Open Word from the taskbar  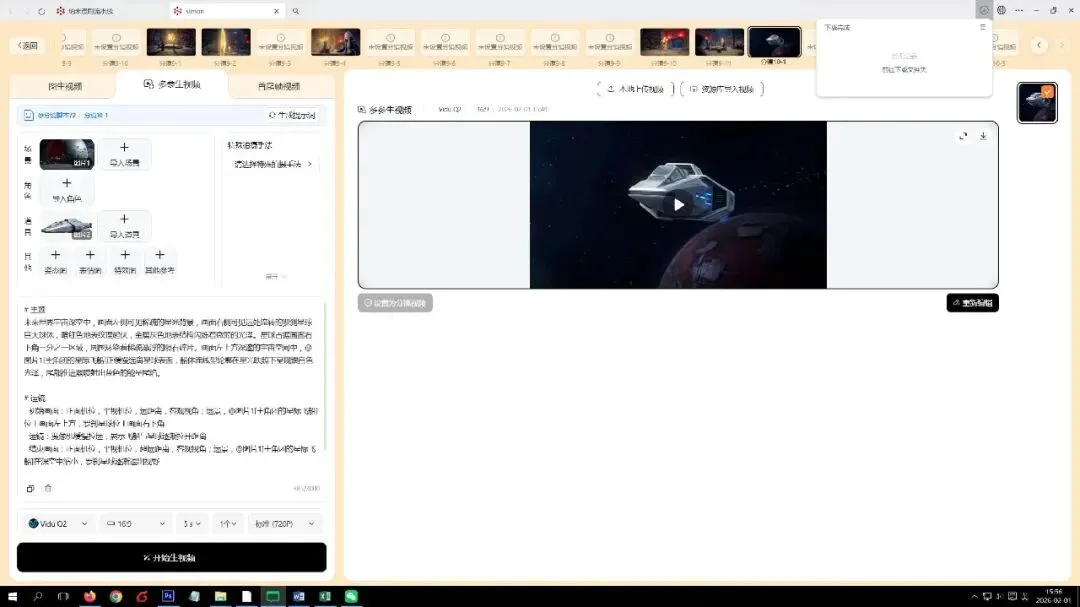[299, 597]
